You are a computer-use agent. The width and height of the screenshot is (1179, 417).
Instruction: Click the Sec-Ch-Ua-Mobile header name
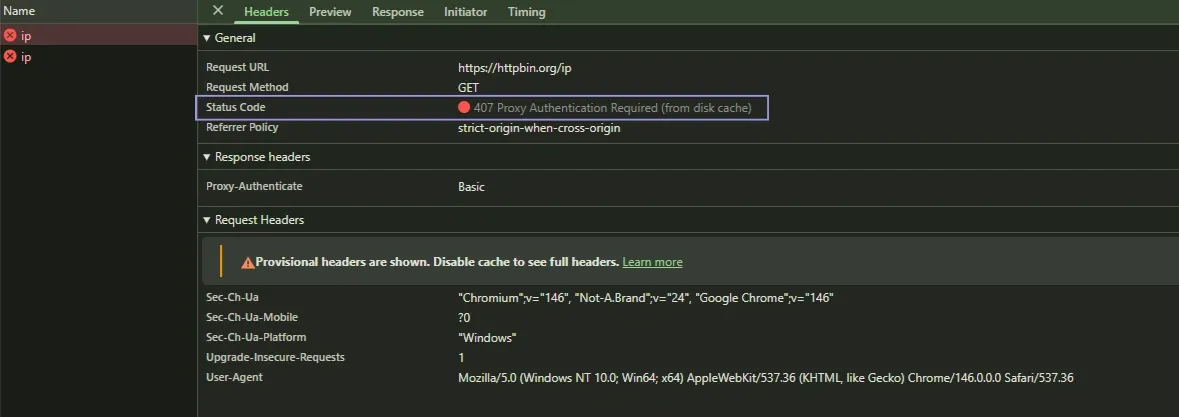point(252,317)
